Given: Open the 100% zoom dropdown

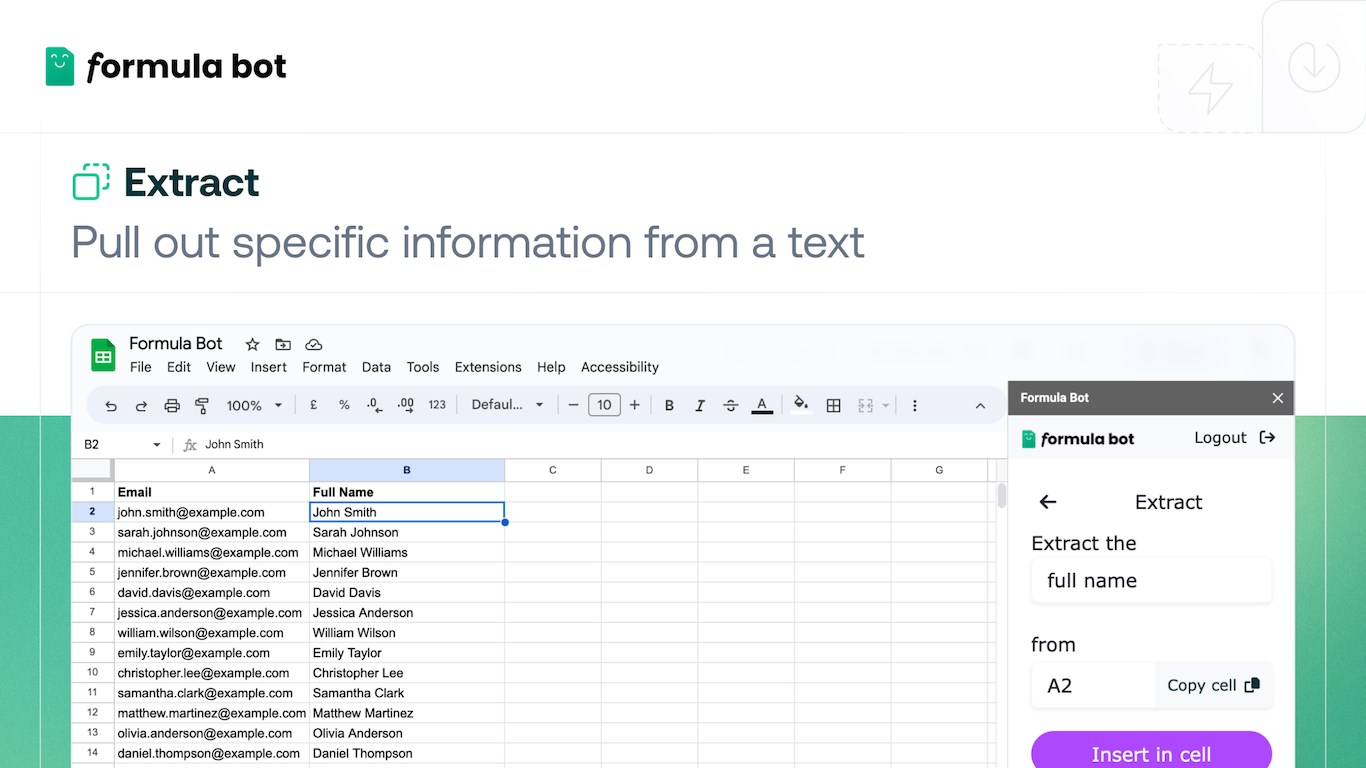Looking at the screenshot, I should click(x=254, y=405).
